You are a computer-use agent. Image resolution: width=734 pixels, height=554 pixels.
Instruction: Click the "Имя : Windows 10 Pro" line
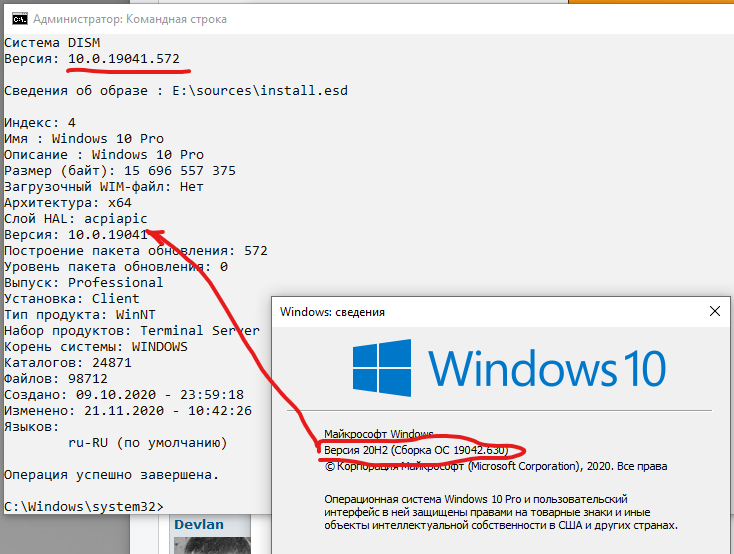pyautogui.click(x=84, y=139)
